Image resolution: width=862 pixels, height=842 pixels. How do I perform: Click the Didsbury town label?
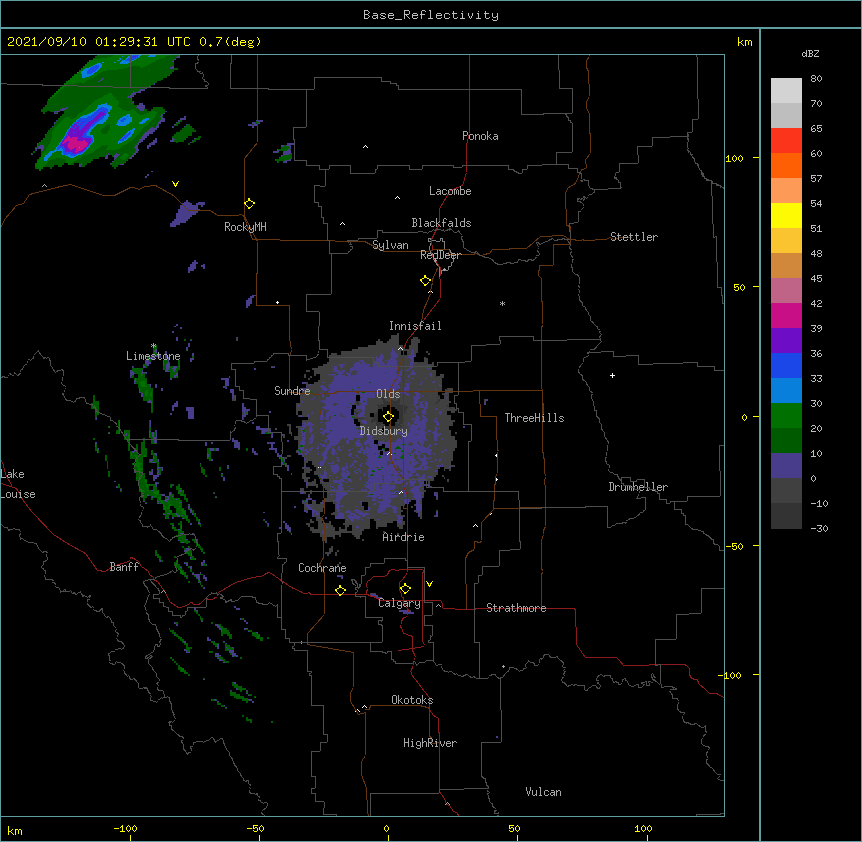(x=384, y=431)
